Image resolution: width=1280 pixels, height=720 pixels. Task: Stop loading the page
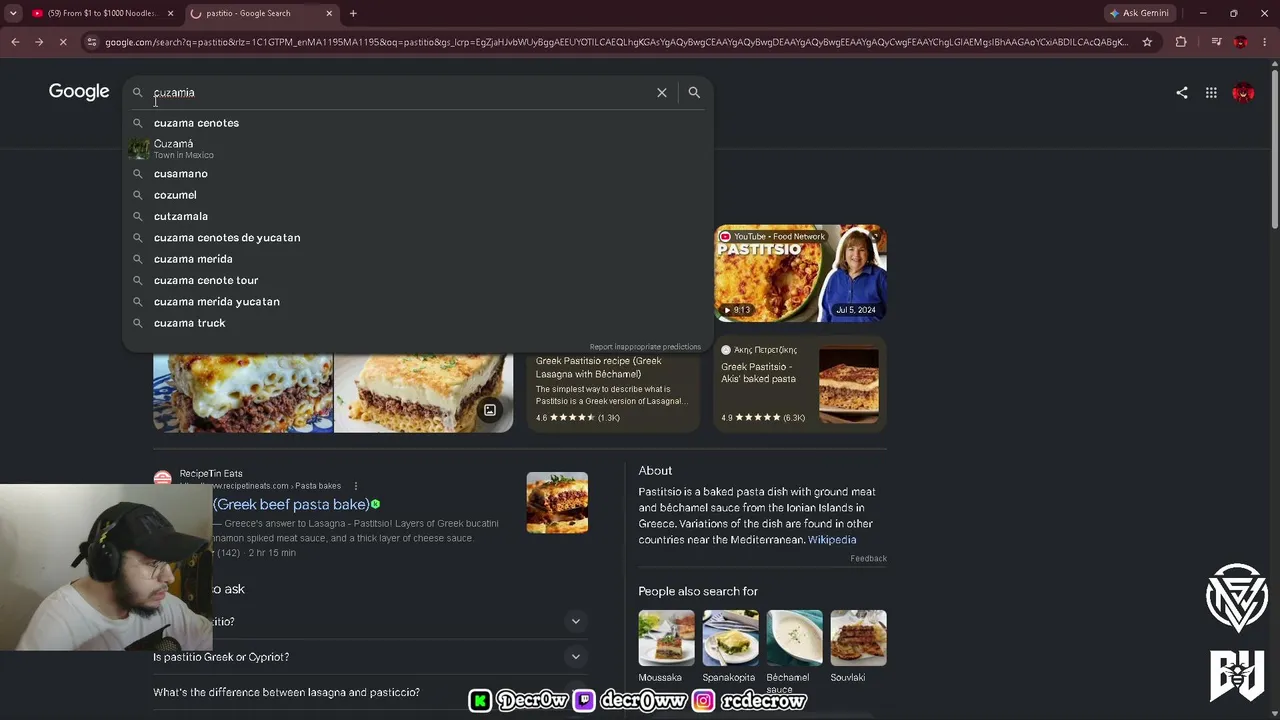click(64, 42)
